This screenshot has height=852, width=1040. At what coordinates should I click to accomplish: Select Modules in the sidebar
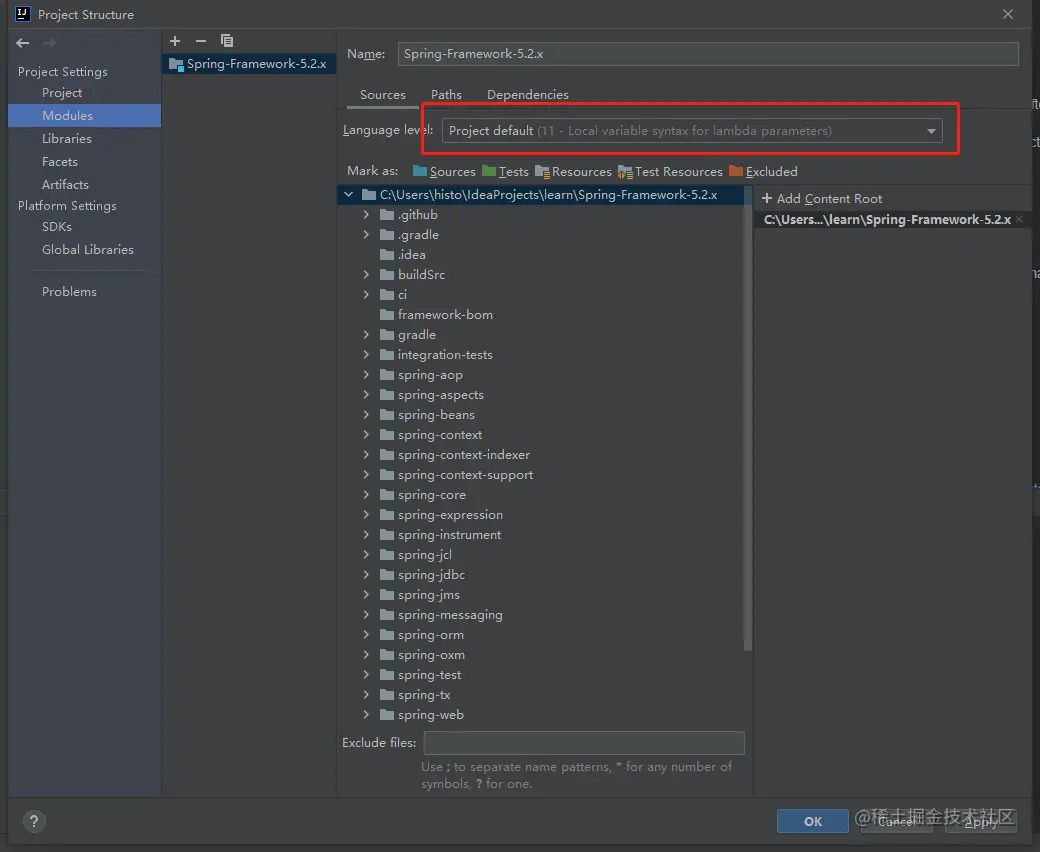click(x=84, y=115)
